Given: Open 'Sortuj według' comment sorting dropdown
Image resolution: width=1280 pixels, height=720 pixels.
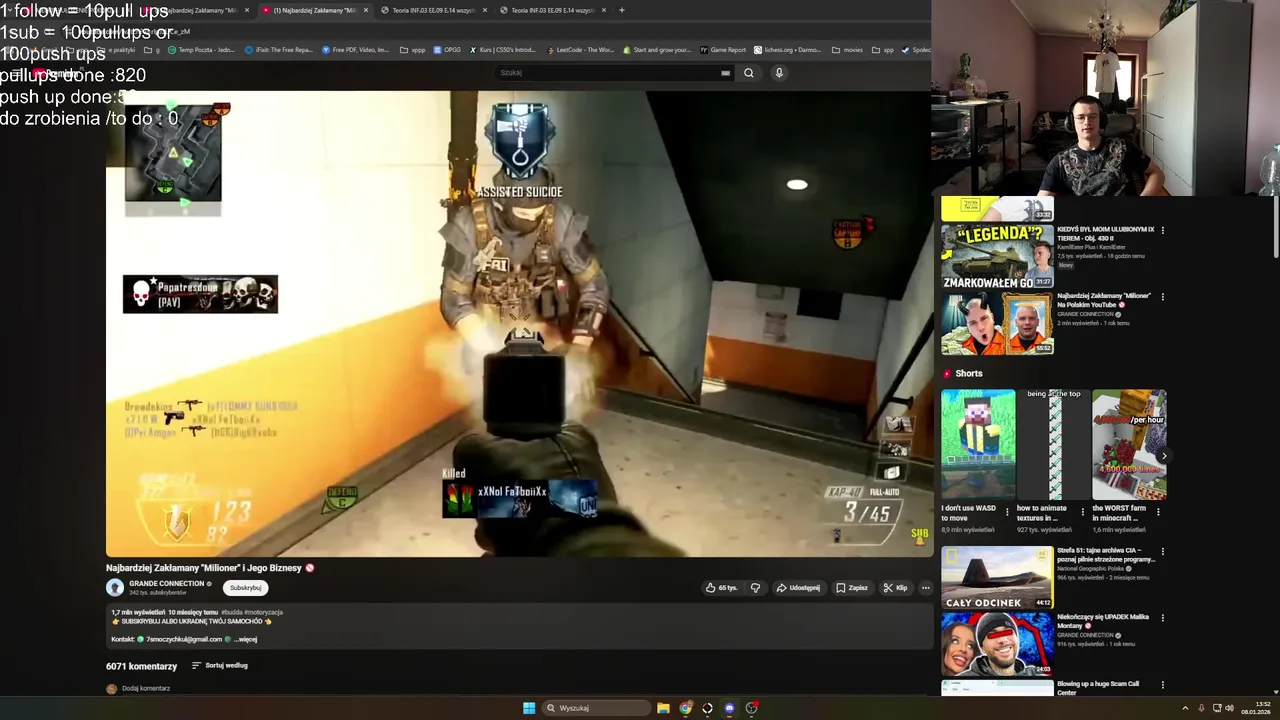Looking at the screenshot, I should [220, 666].
